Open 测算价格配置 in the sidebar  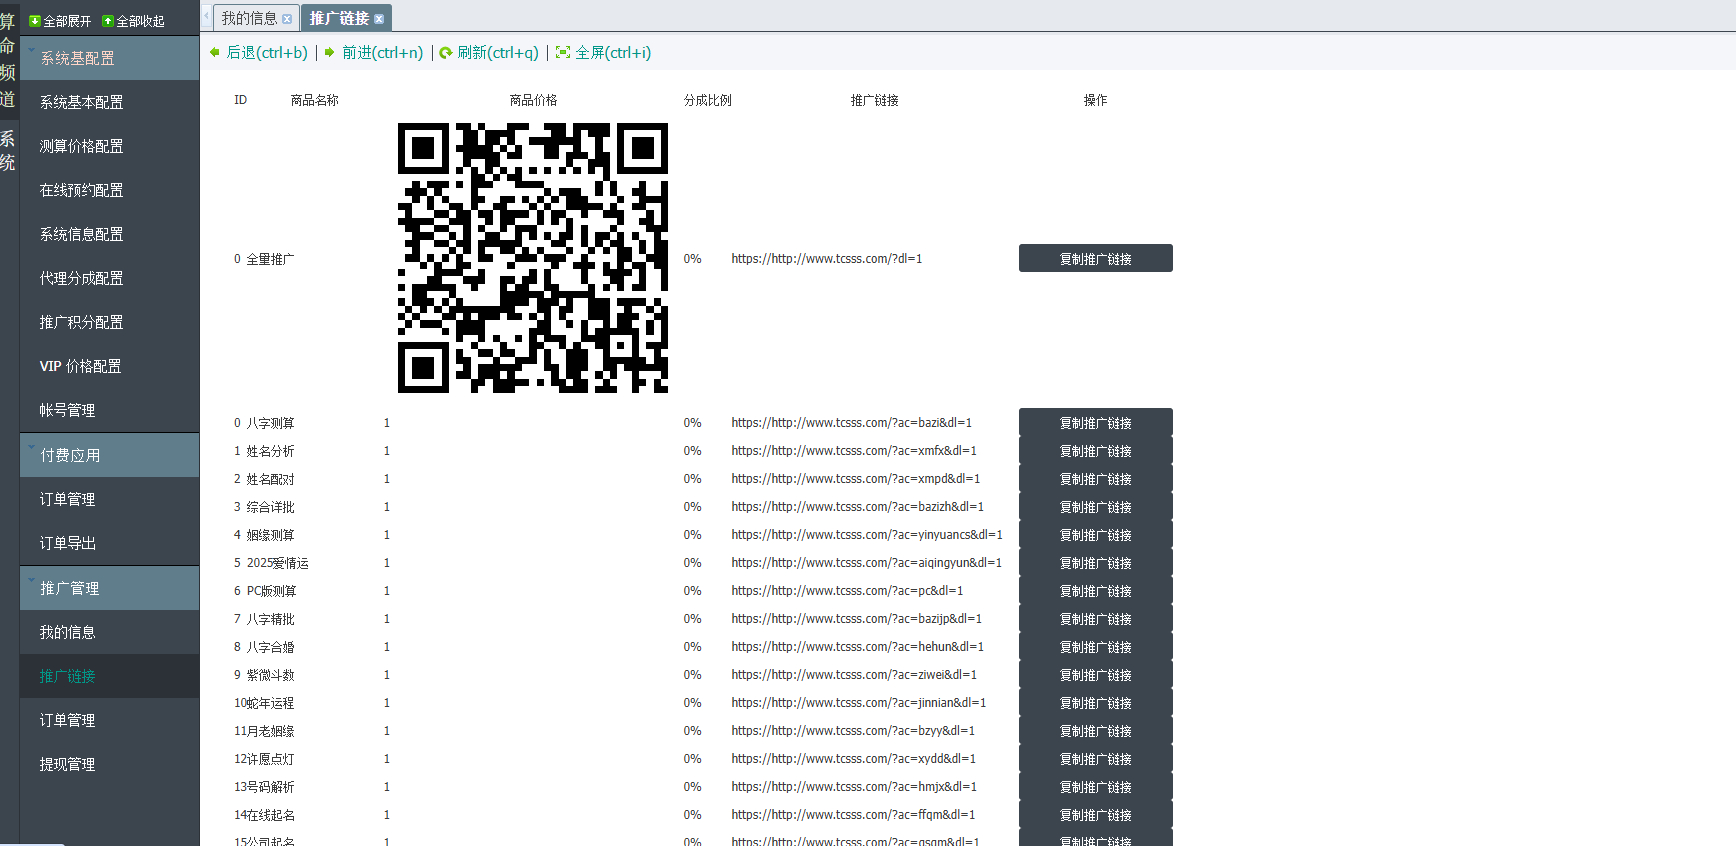[x=81, y=146]
